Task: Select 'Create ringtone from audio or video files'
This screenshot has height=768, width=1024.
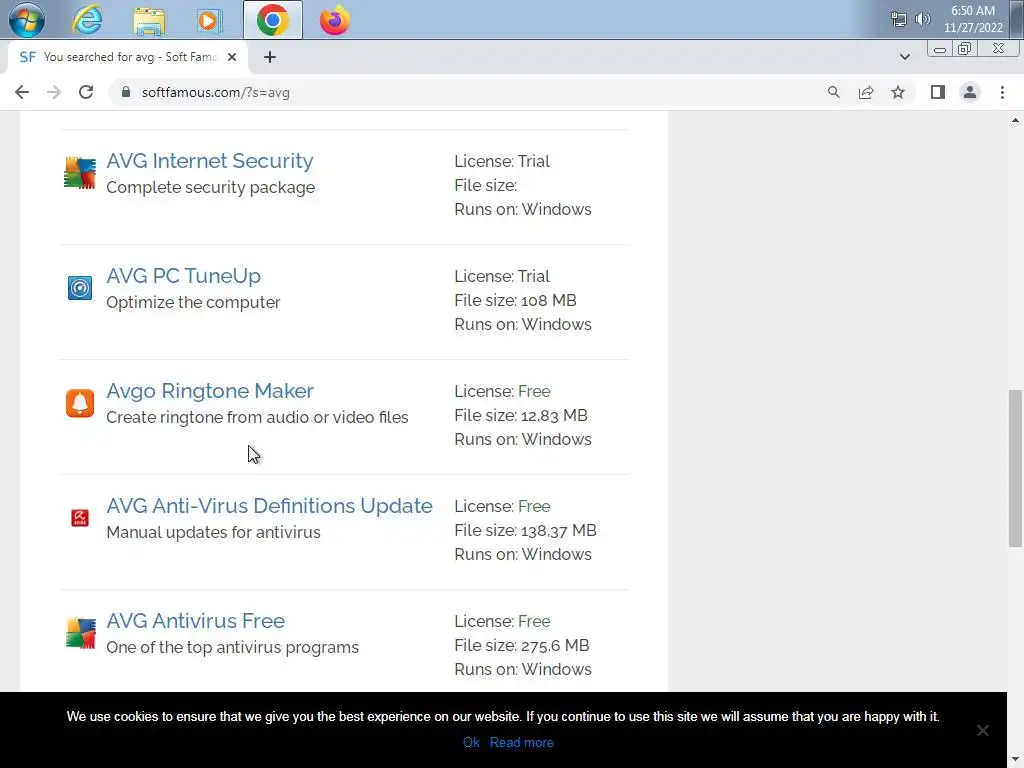Action: tap(257, 417)
